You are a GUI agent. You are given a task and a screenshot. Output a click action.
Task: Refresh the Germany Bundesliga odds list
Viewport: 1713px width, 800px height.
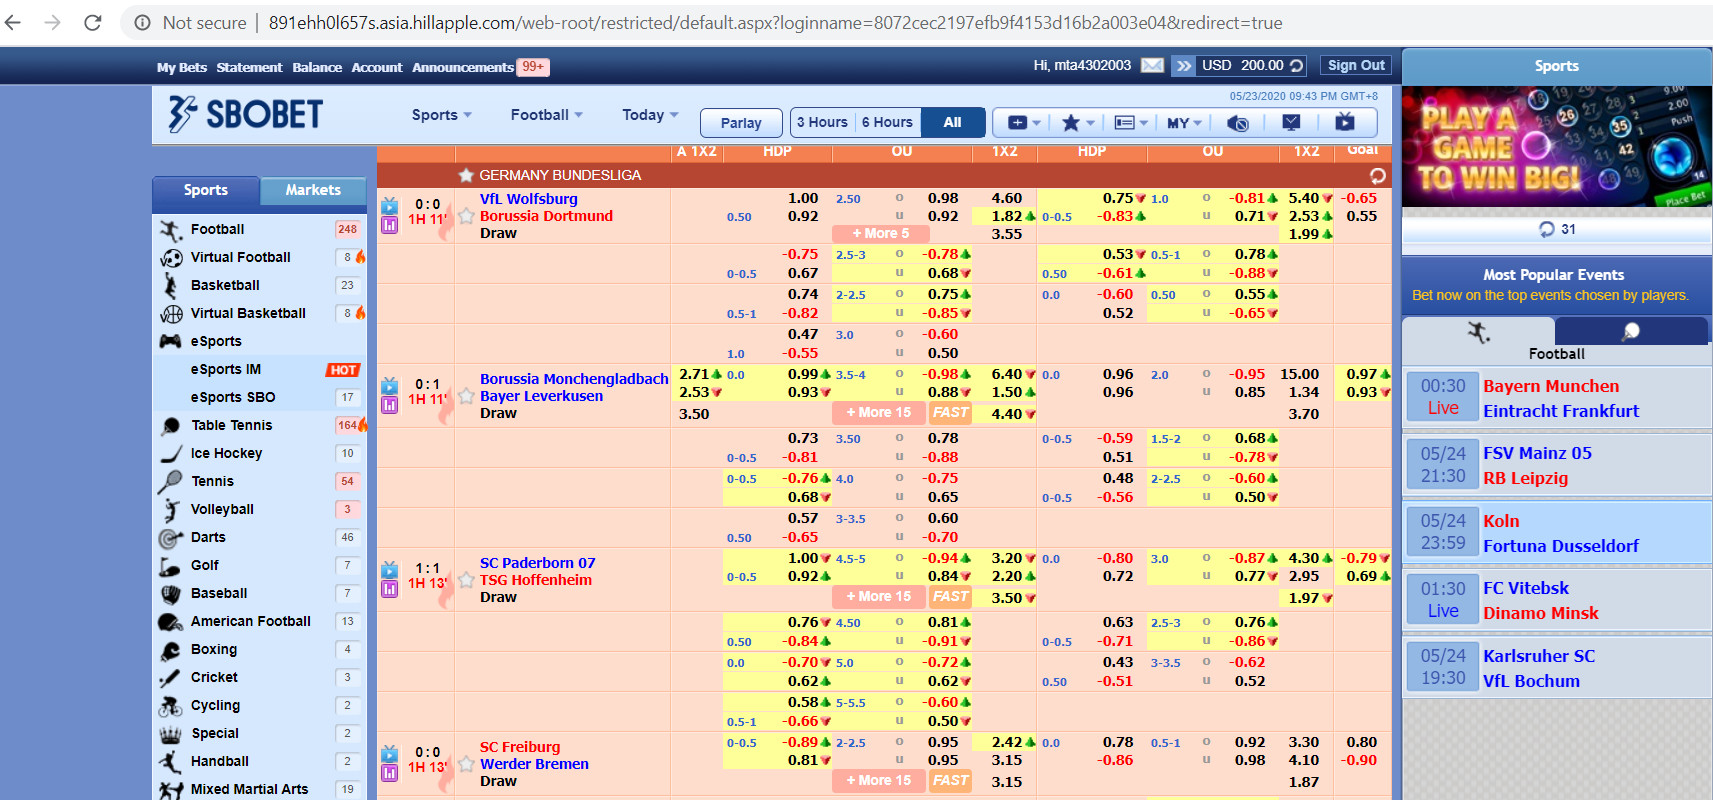(1377, 175)
